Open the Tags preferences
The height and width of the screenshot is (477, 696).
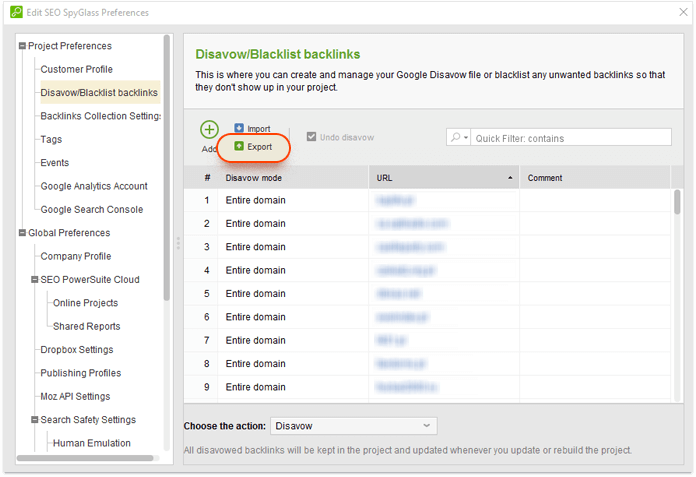tap(51, 139)
